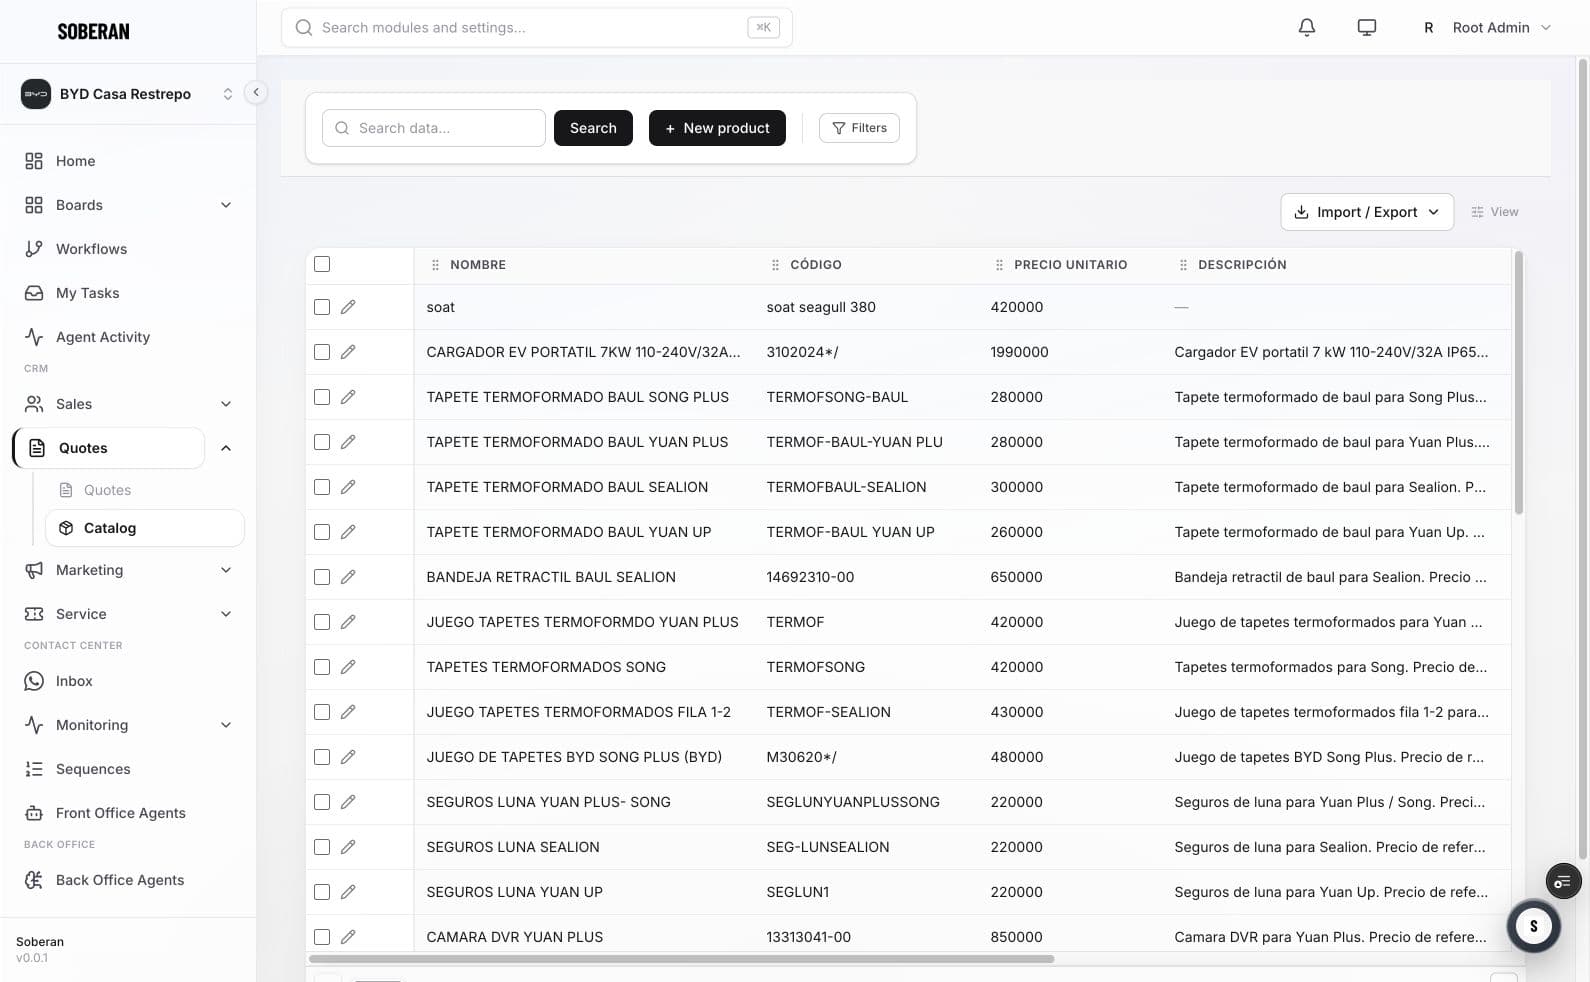
Task: Edit TAPETE TERMOFORMADO BAUL YUAN UP
Action: pos(348,532)
